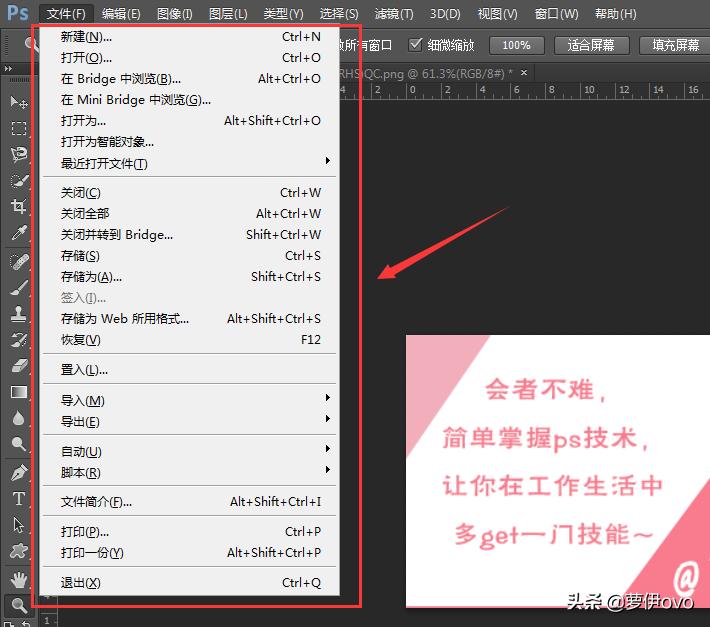
Task: Choose 打印(P)... menu entry
Action: pyautogui.click(x=190, y=531)
